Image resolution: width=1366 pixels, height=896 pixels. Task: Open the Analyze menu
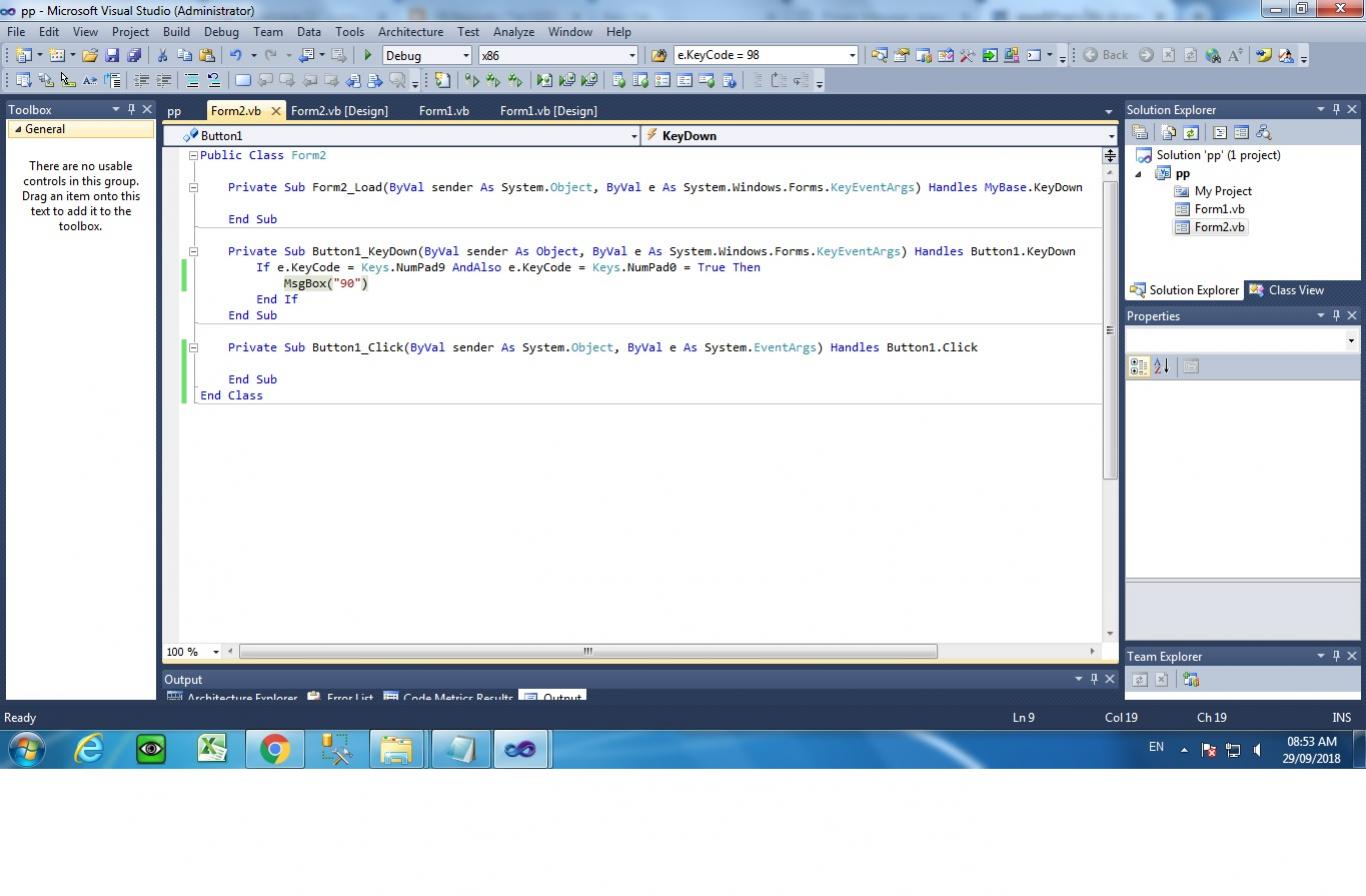[513, 32]
